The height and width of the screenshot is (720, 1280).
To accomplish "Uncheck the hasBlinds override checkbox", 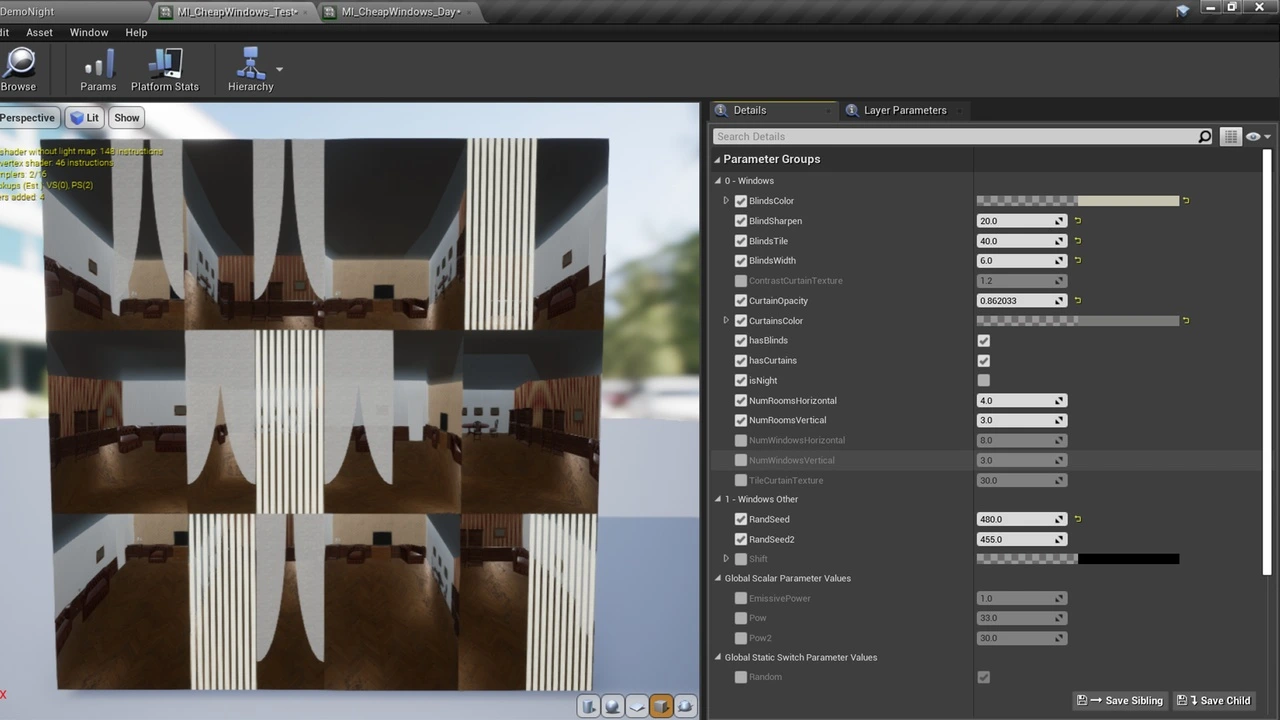I will (x=741, y=341).
